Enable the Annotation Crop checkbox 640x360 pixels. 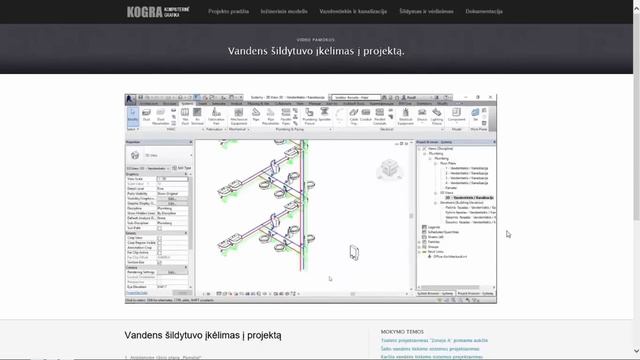(159, 248)
